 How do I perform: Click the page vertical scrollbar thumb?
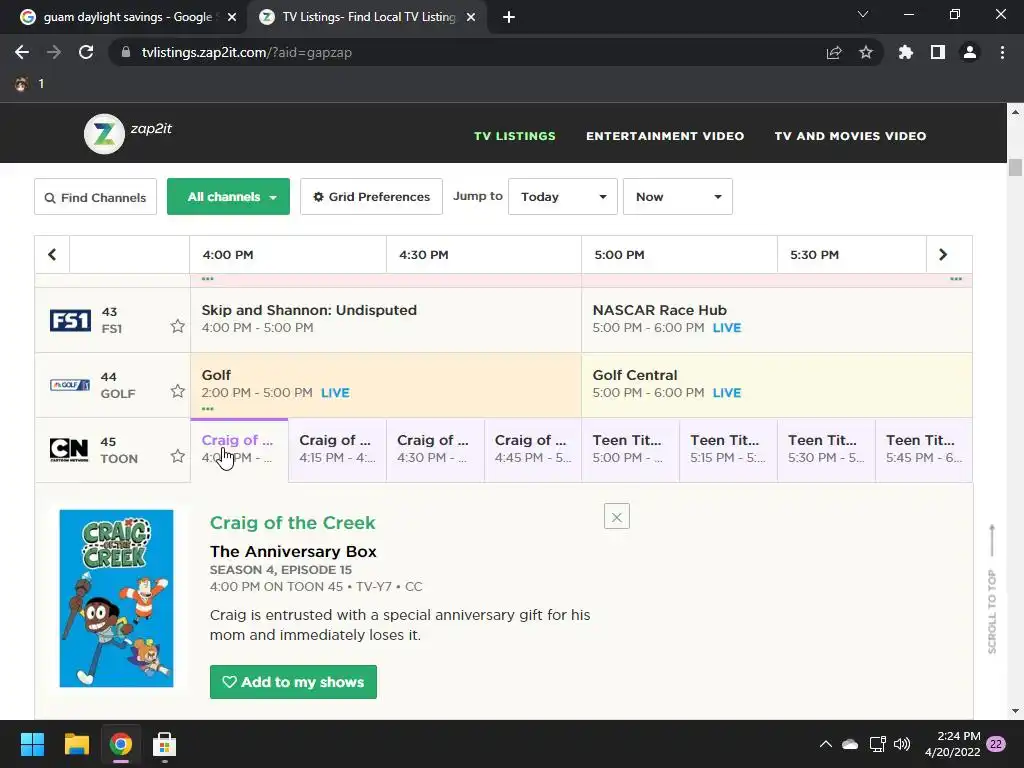[x=1015, y=167]
